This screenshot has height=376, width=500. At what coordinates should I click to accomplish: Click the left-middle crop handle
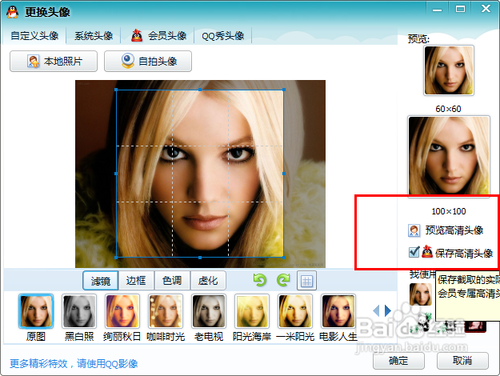(116, 174)
